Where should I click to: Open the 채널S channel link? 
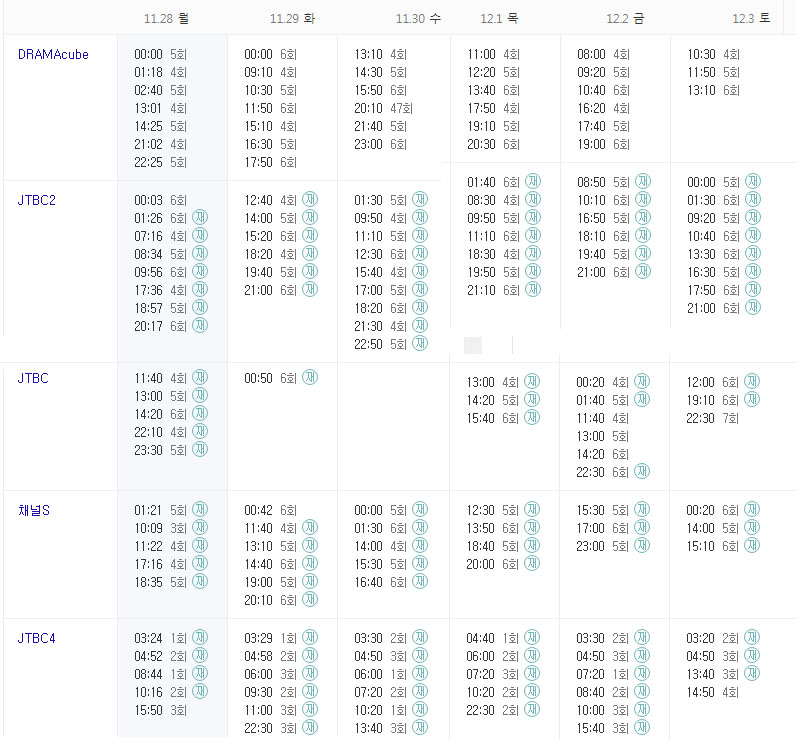[34, 510]
